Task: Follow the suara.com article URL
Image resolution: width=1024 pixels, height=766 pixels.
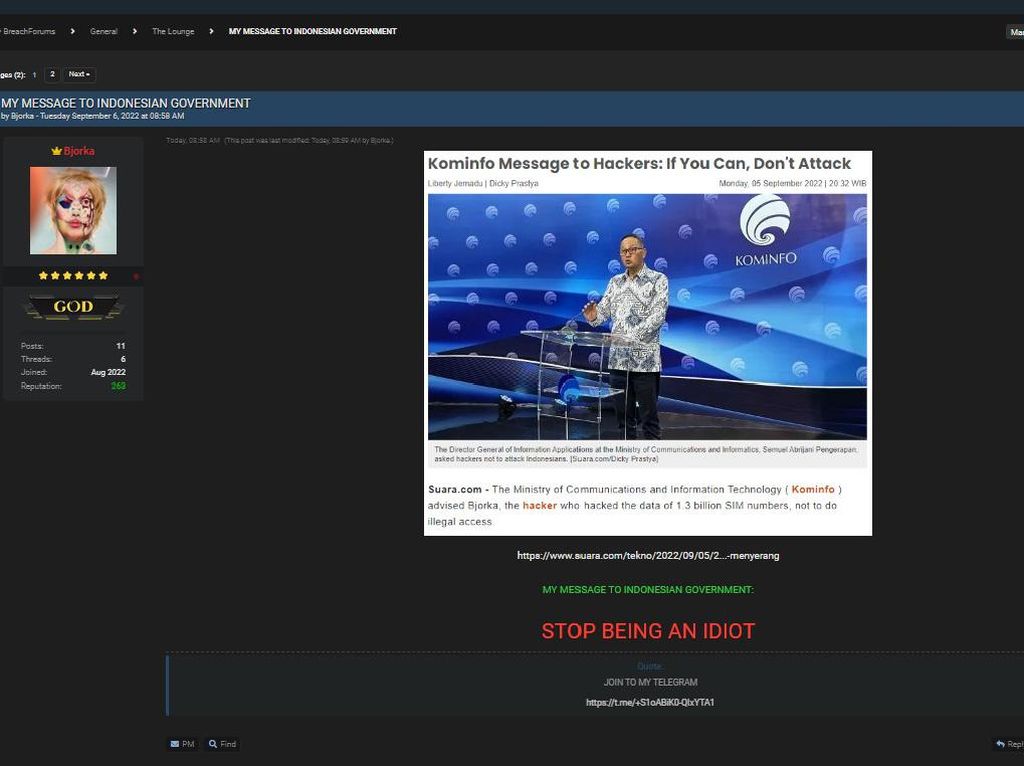Action: click(648, 556)
